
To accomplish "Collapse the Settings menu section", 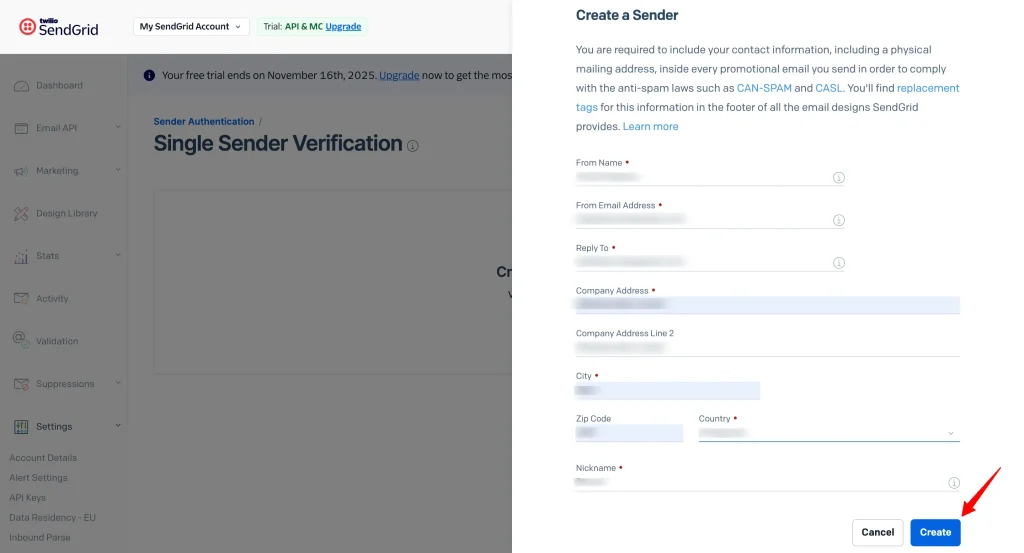I will 118,426.
